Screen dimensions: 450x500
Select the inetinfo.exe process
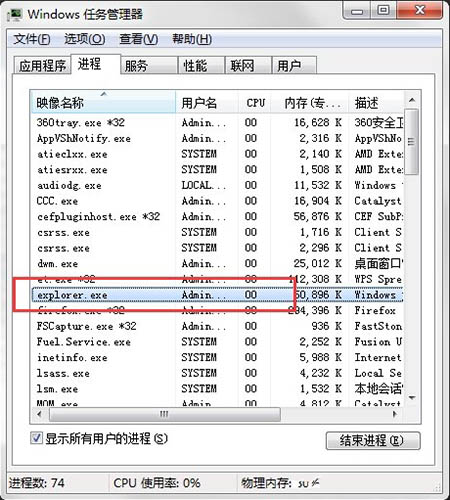pos(217,358)
